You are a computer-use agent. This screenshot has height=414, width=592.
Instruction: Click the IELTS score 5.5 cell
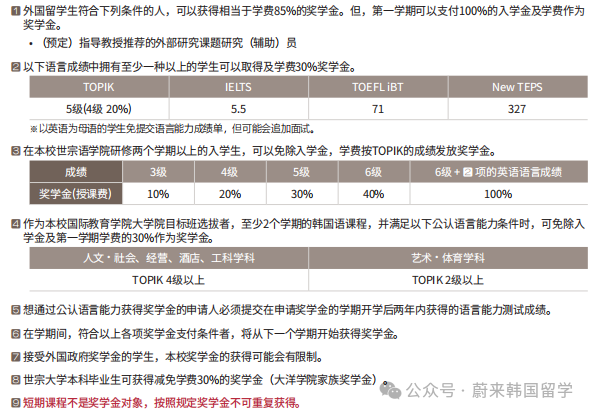click(x=238, y=109)
